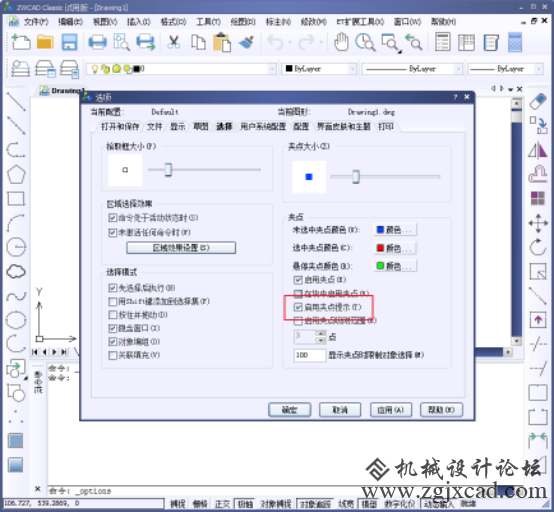Select the Ellipse draw tool
554x512 pixels.
16,320
